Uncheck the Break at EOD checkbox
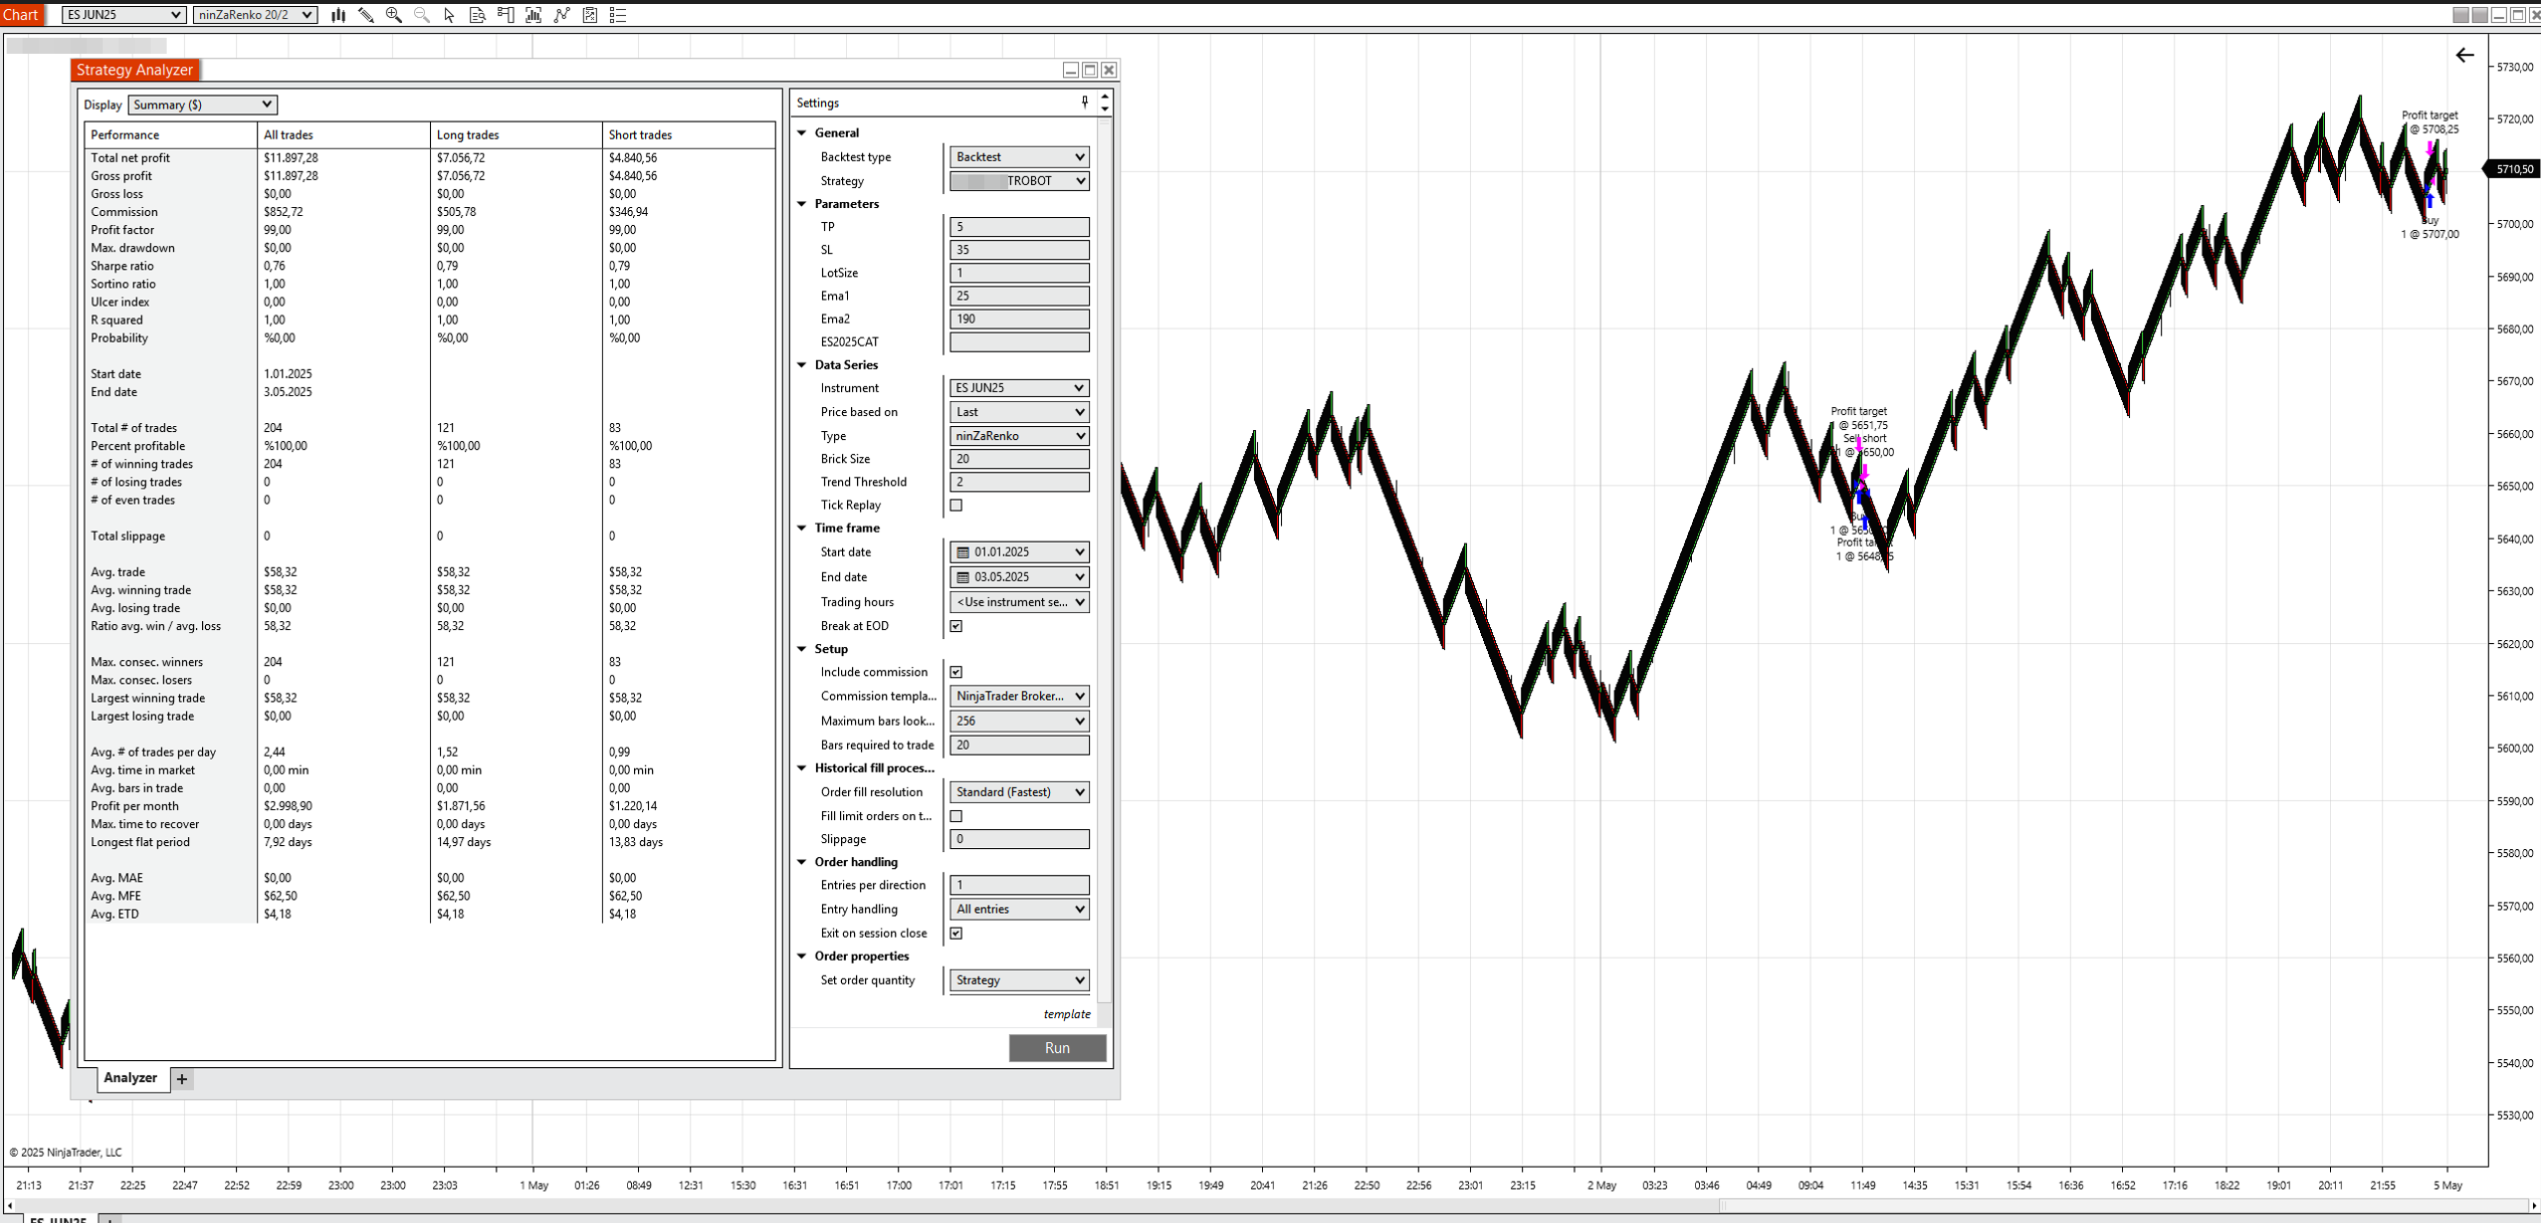Image resolution: width=2541 pixels, height=1223 pixels. pos(956,626)
